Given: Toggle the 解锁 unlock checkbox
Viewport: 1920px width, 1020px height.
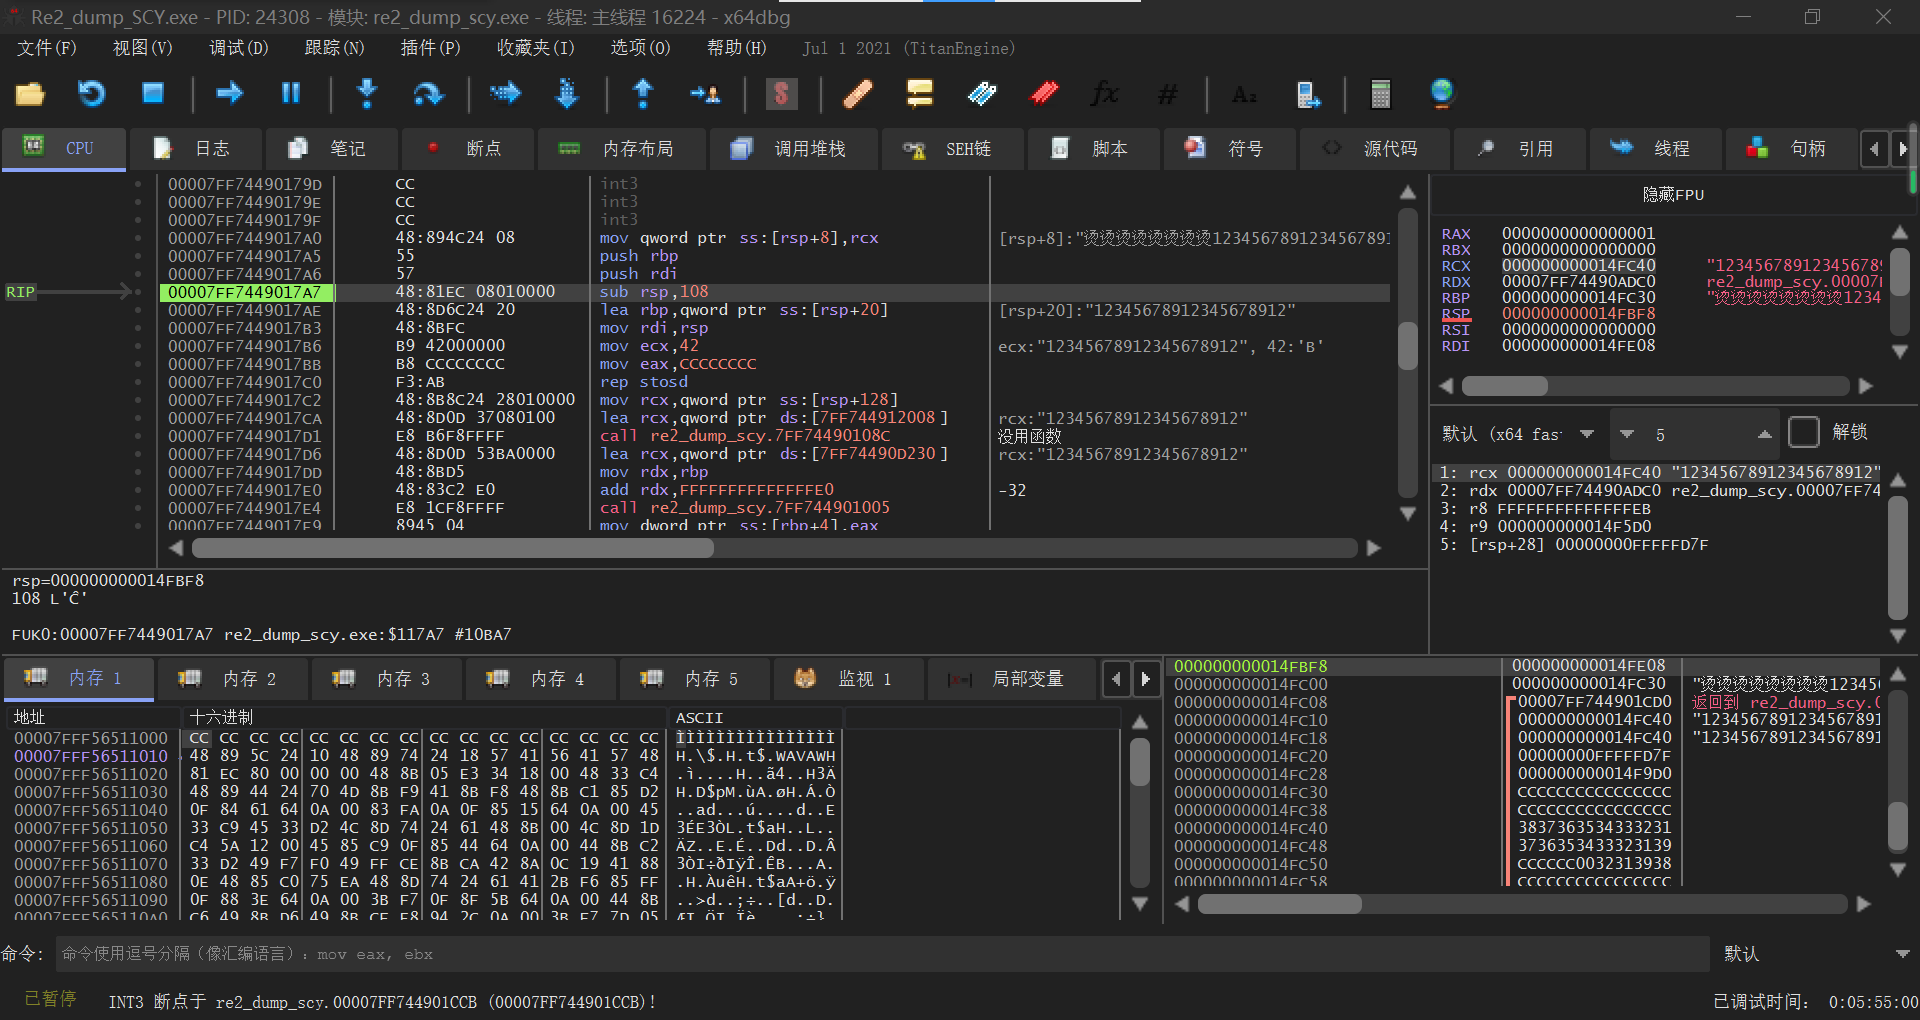Looking at the screenshot, I should (x=1803, y=433).
